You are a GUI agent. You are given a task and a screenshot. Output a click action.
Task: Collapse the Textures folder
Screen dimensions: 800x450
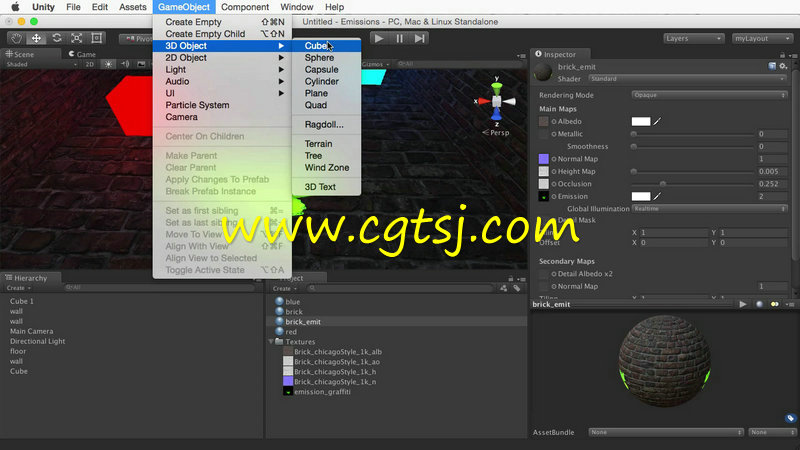271,342
